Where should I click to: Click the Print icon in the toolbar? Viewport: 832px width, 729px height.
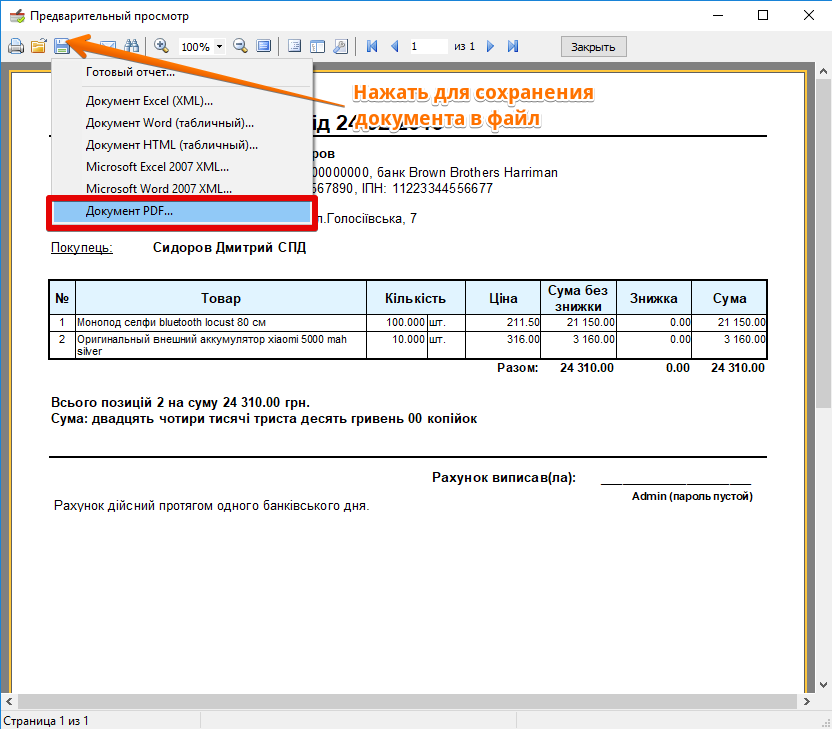click(x=16, y=47)
